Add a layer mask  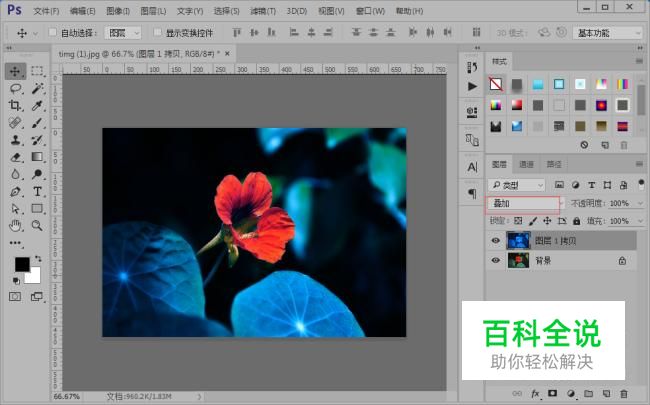[553, 393]
